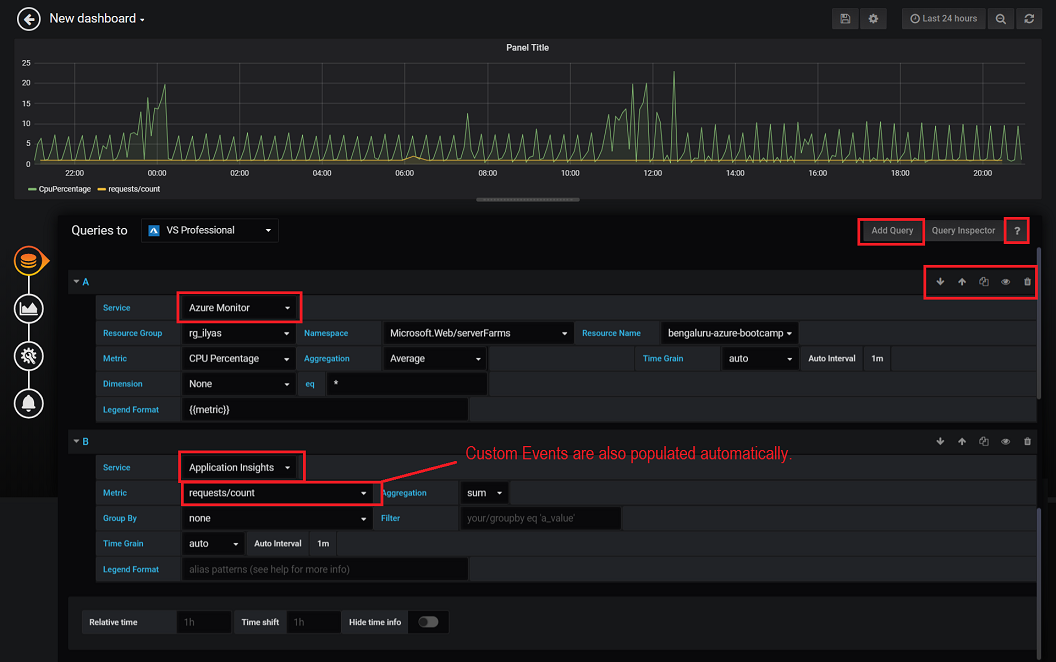Open query B Time Grain auto dropdown
The image size is (1056, 662).
pyautogui.click(x=213, y=543)
